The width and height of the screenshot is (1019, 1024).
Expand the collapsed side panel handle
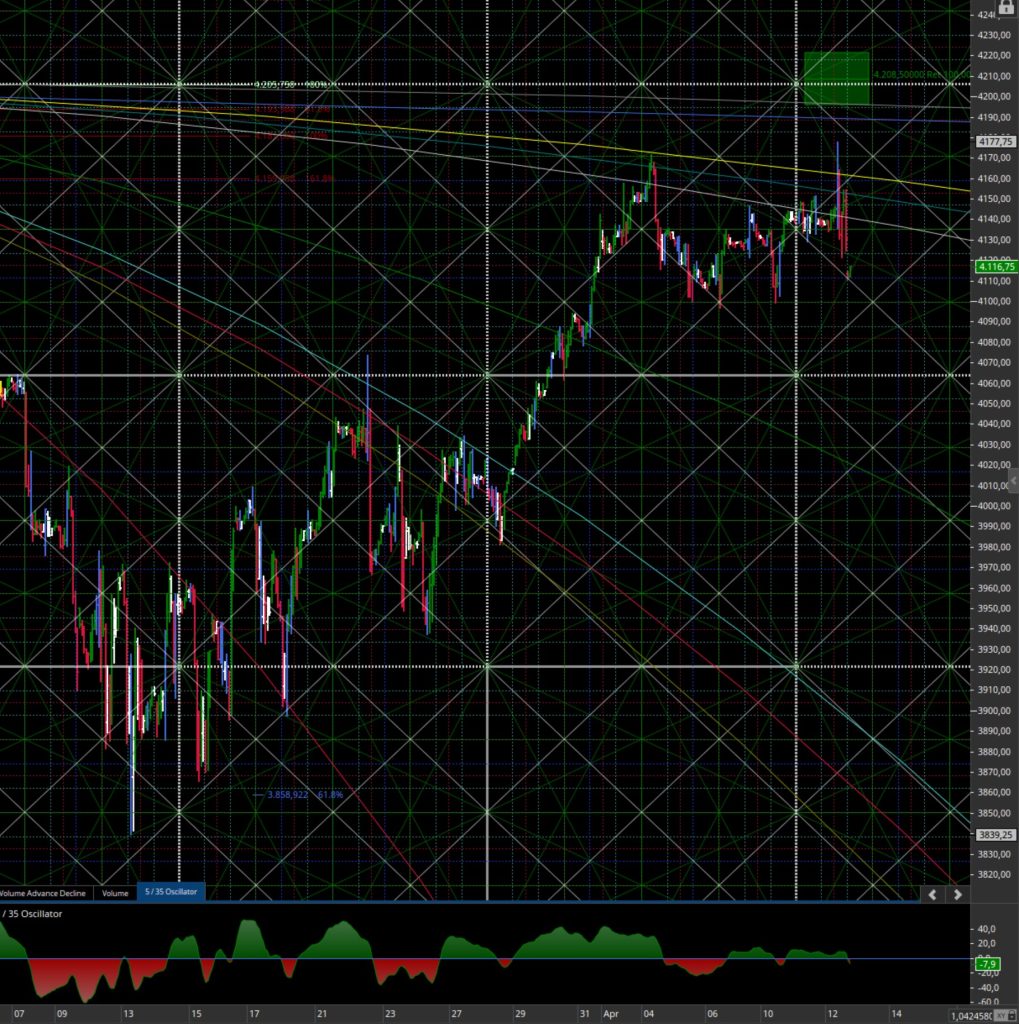1014,481
